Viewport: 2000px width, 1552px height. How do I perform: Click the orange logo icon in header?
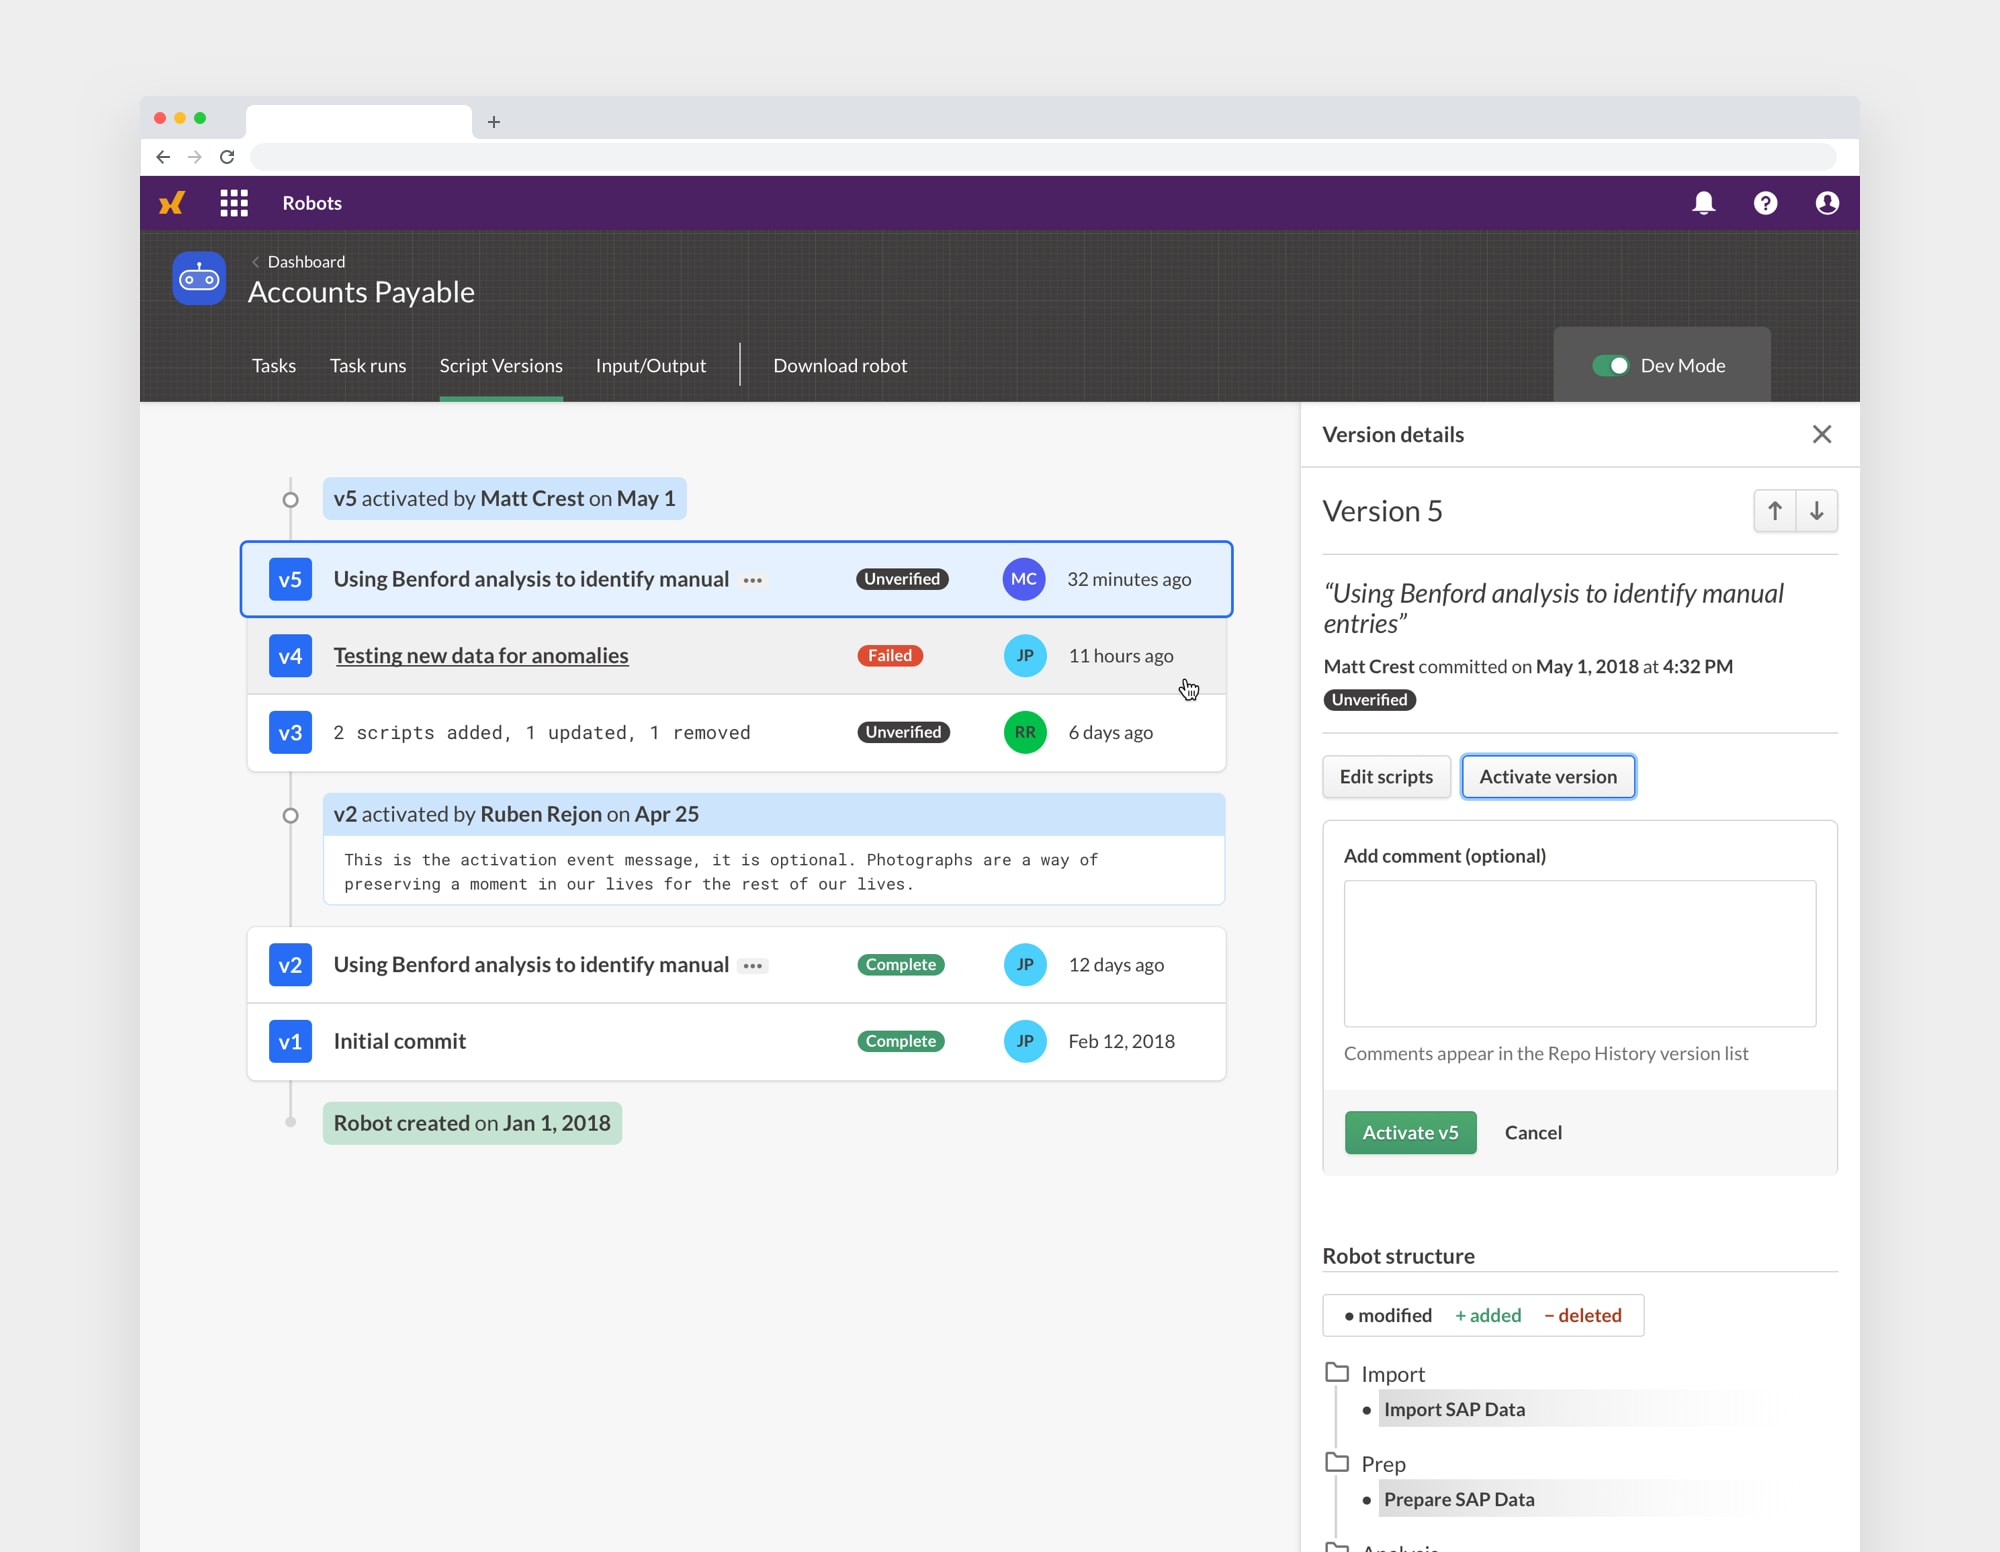click(172, 203)
